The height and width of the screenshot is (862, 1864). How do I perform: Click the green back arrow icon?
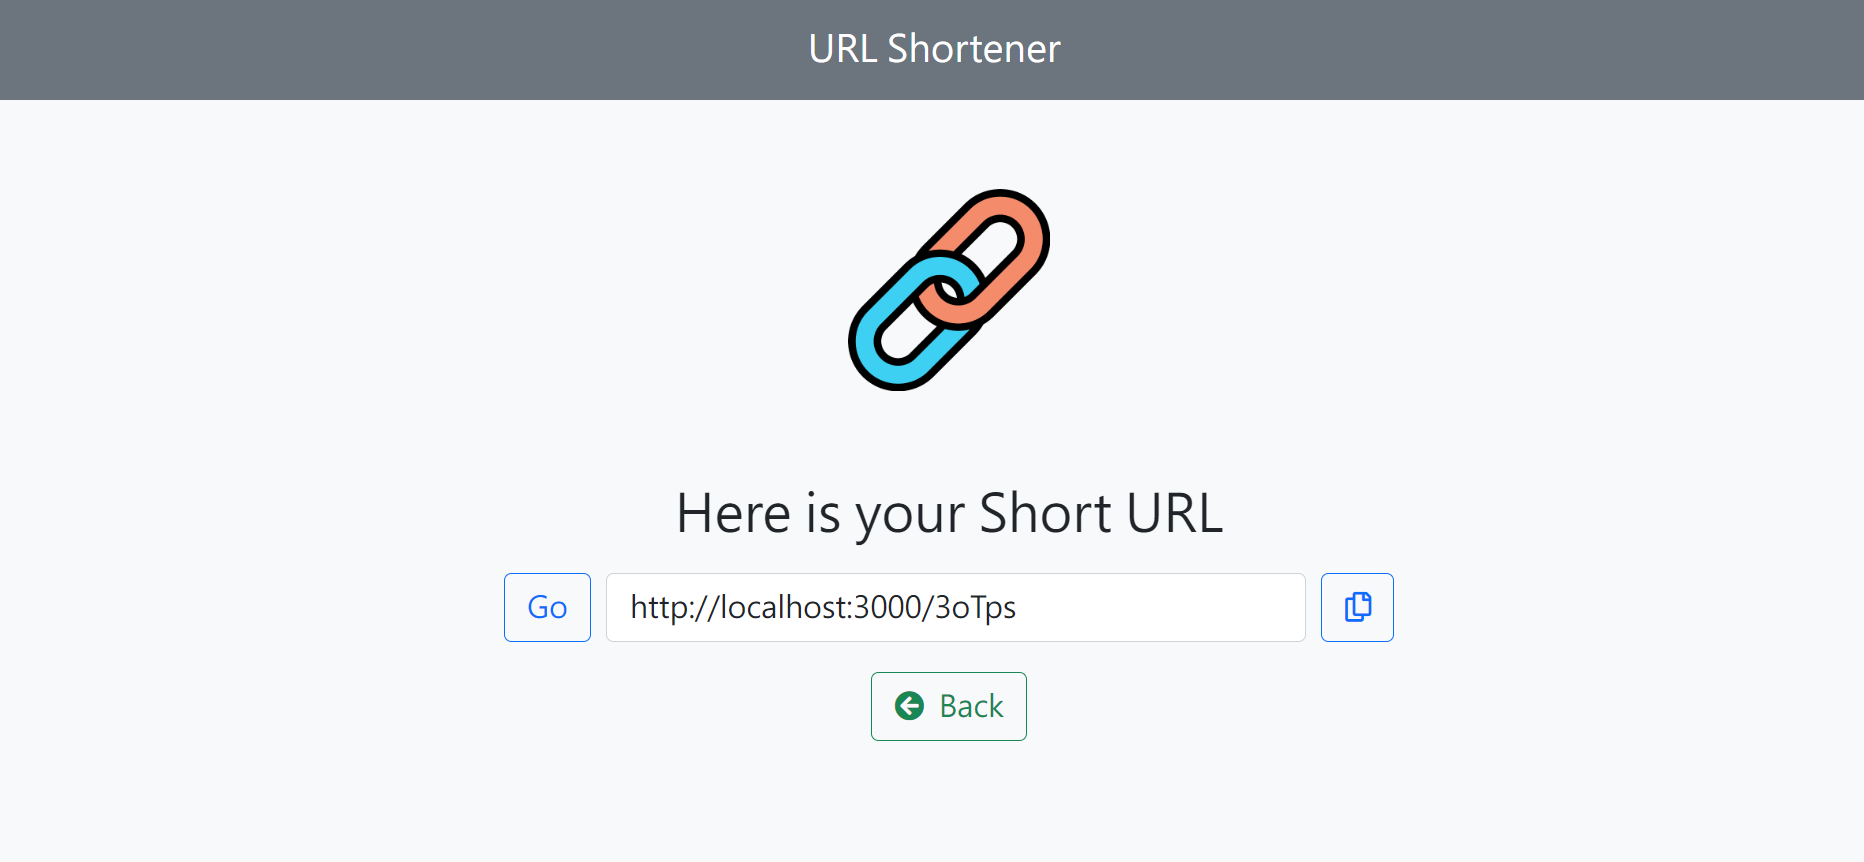pos(909,706)
